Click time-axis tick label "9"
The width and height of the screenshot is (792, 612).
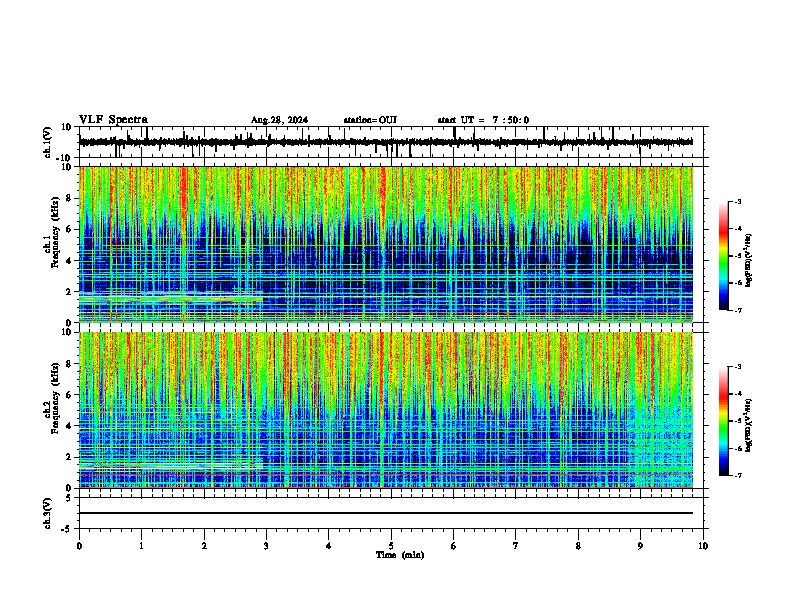click(640, 546)
